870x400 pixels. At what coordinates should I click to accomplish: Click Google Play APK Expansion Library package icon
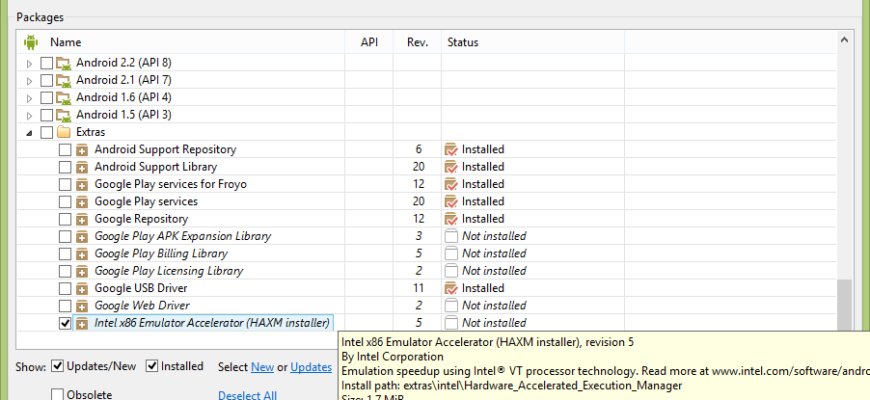pos(82,236)
